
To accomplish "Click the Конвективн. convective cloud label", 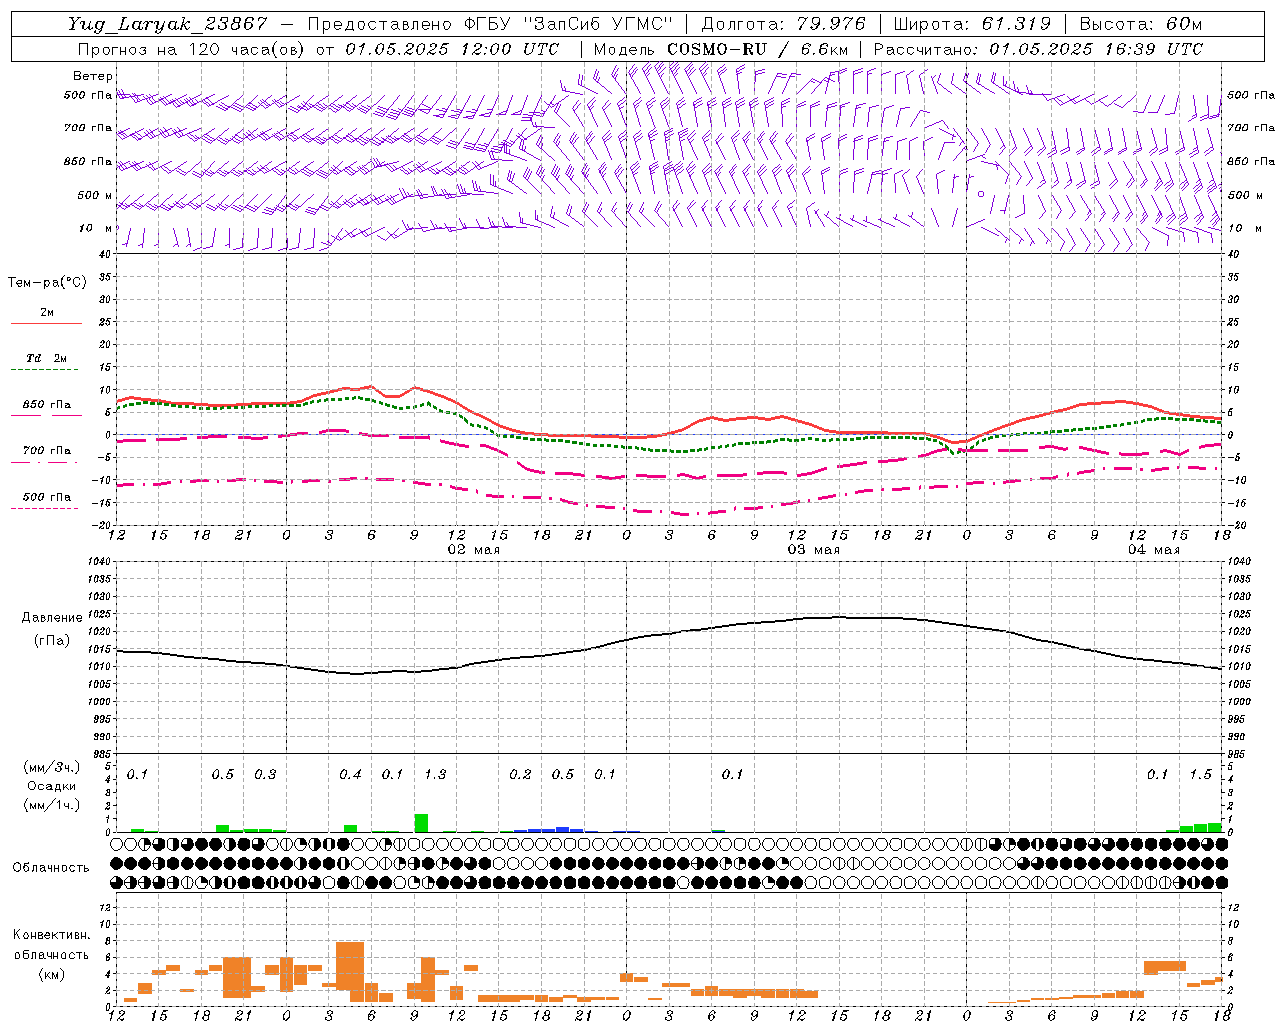I will pos(51,935).
